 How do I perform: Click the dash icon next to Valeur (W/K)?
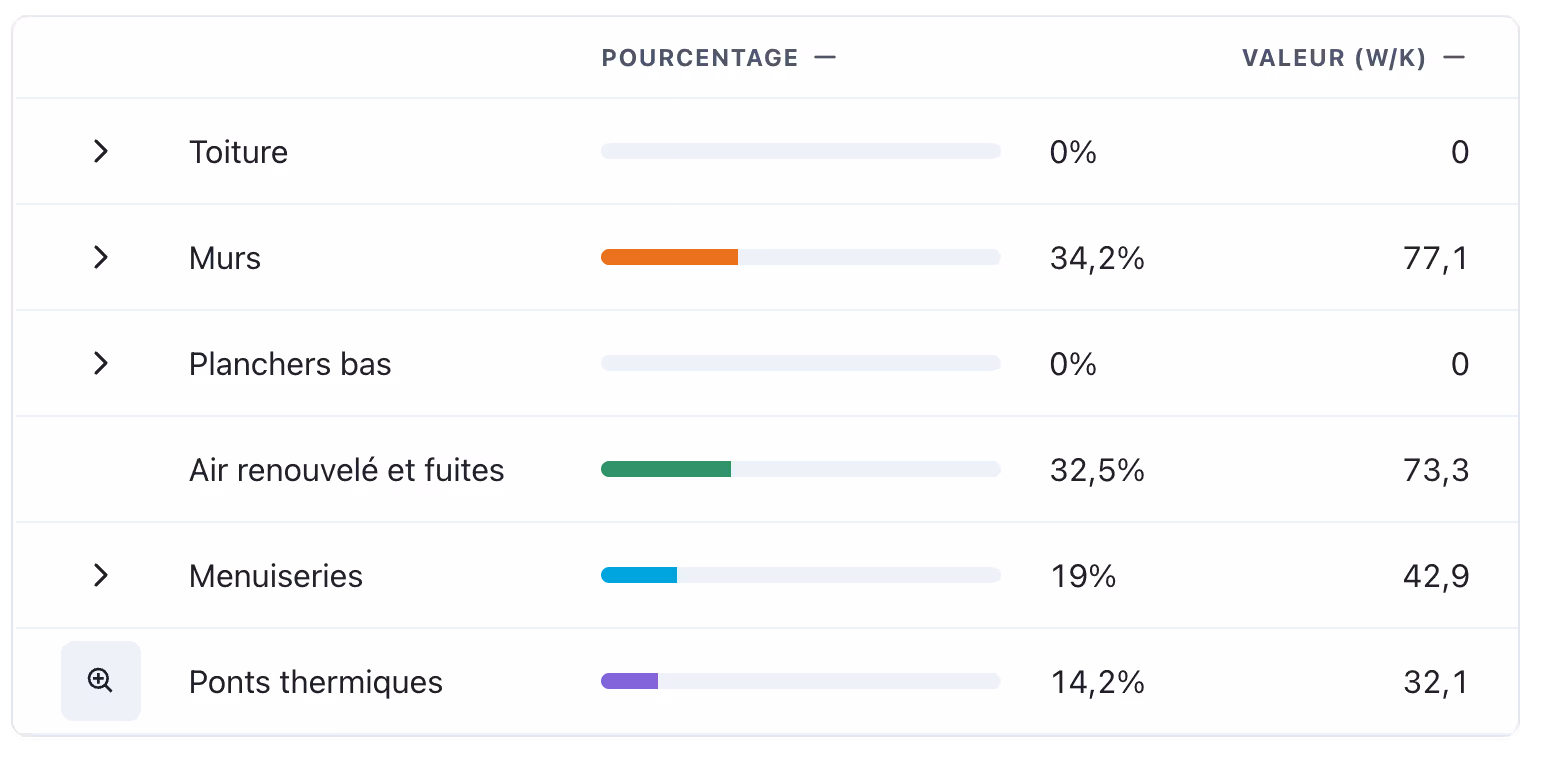[x=1455, y=57]
